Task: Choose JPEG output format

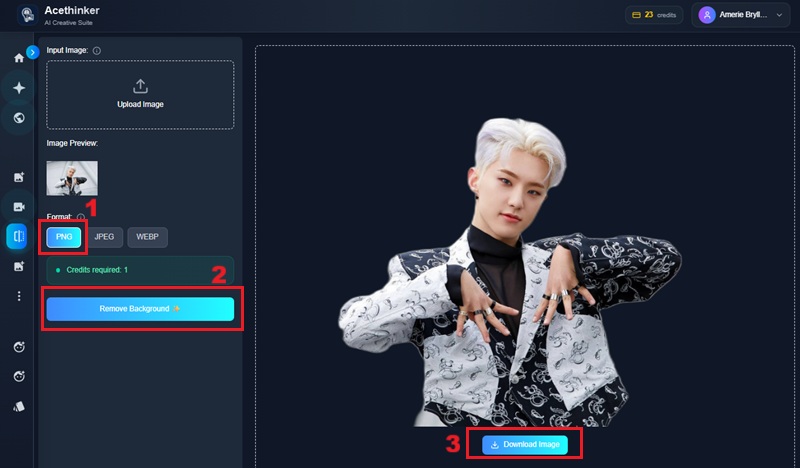Action: point(104,237)
